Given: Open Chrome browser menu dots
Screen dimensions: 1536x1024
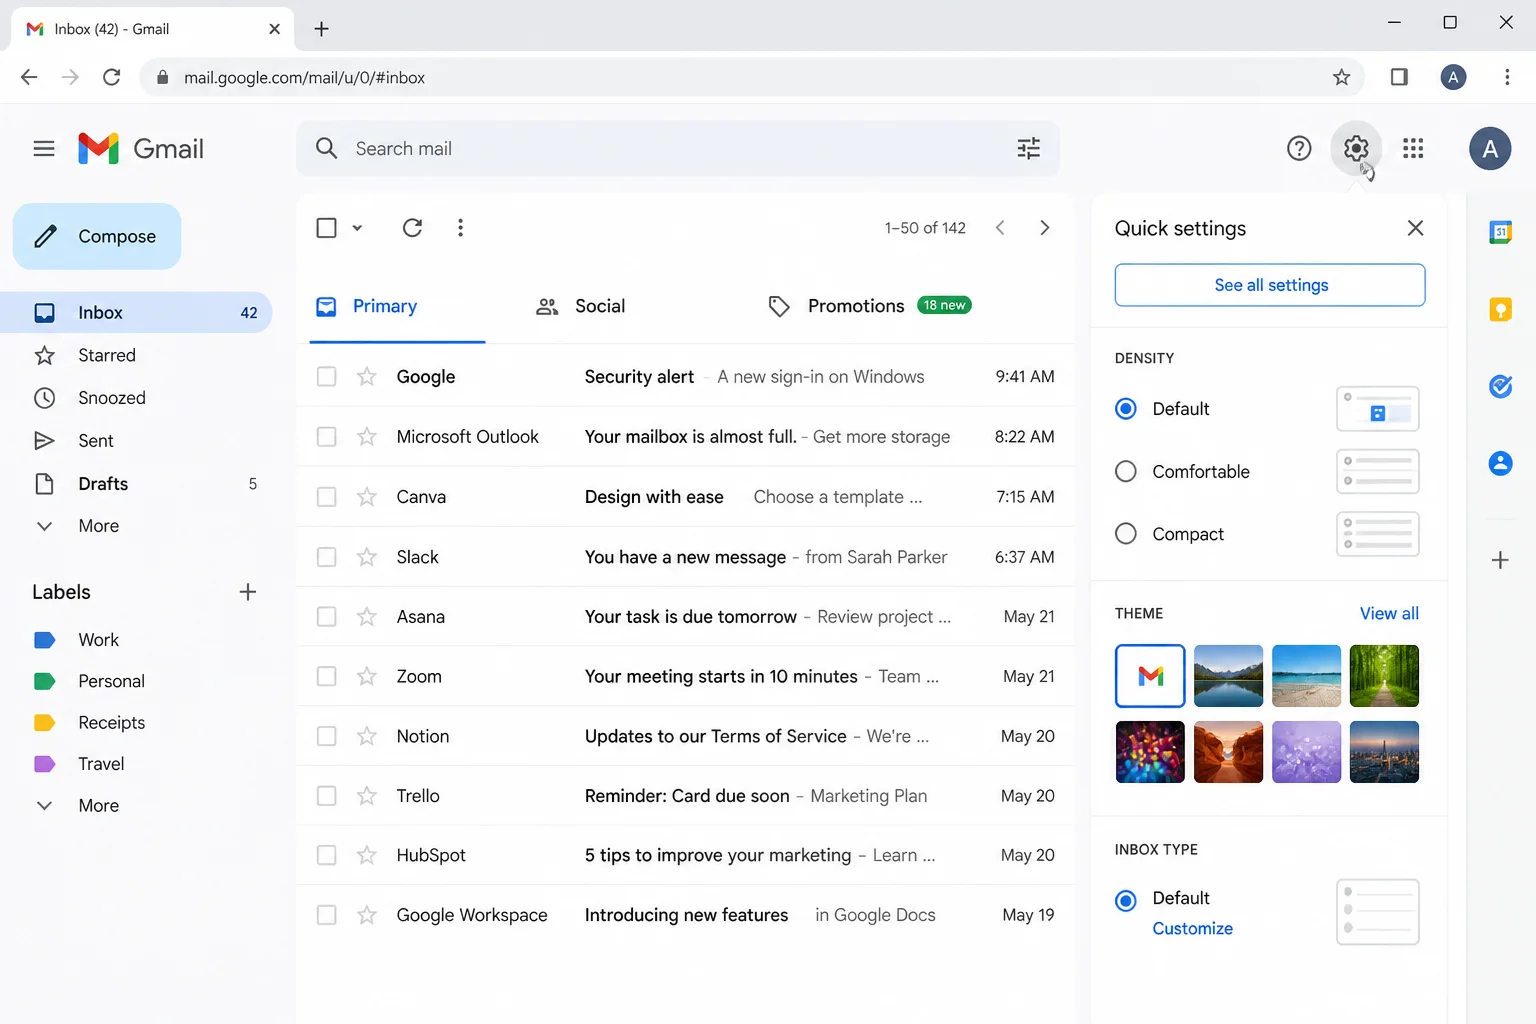Looking at the screenshot, I should point(1507,77).
